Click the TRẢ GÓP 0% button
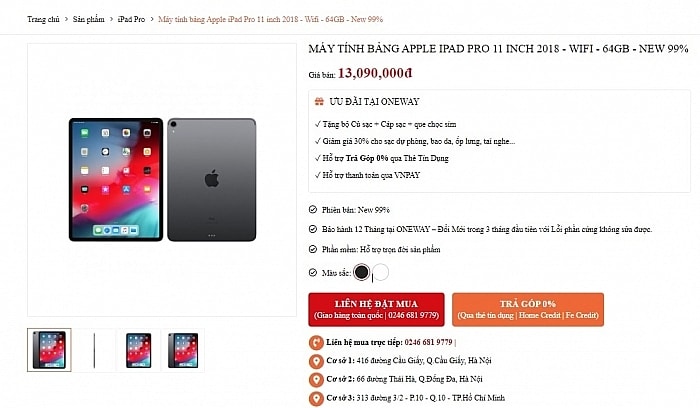Viewport: 700px width, 408px height. coord(528,309)
